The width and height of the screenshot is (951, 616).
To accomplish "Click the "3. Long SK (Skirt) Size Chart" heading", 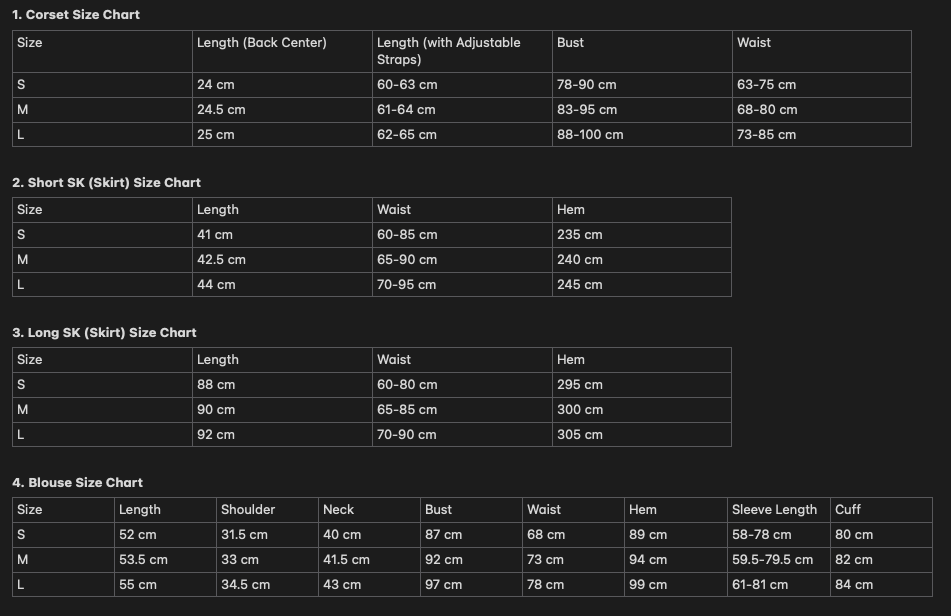I will (105, 333).
